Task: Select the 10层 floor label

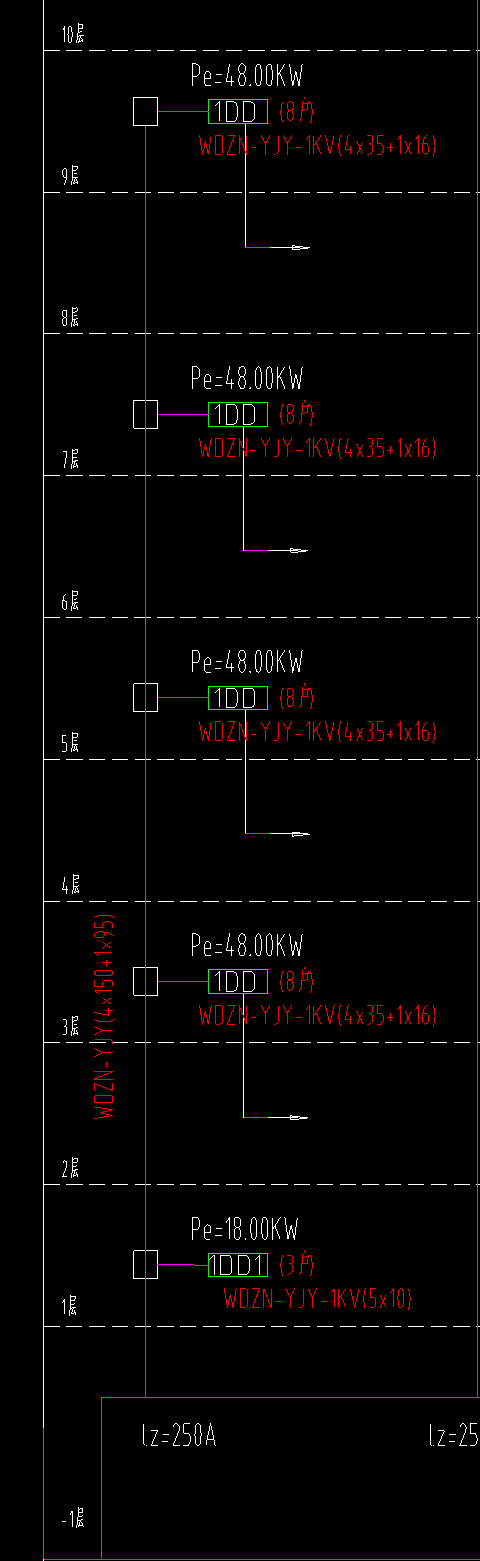Action: pyautogui.click(x=73, y=36)
